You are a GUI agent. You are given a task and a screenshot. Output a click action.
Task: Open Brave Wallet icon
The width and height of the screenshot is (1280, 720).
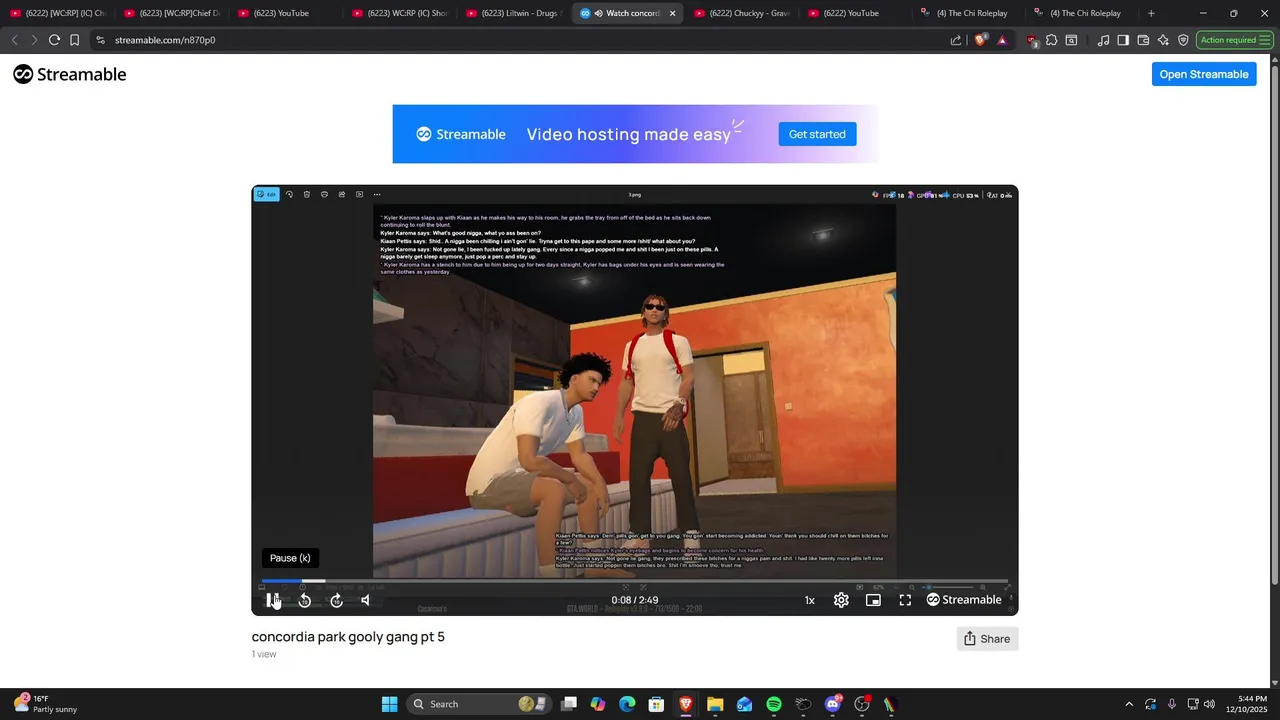pyautogui.click(x=1143, y=40)
